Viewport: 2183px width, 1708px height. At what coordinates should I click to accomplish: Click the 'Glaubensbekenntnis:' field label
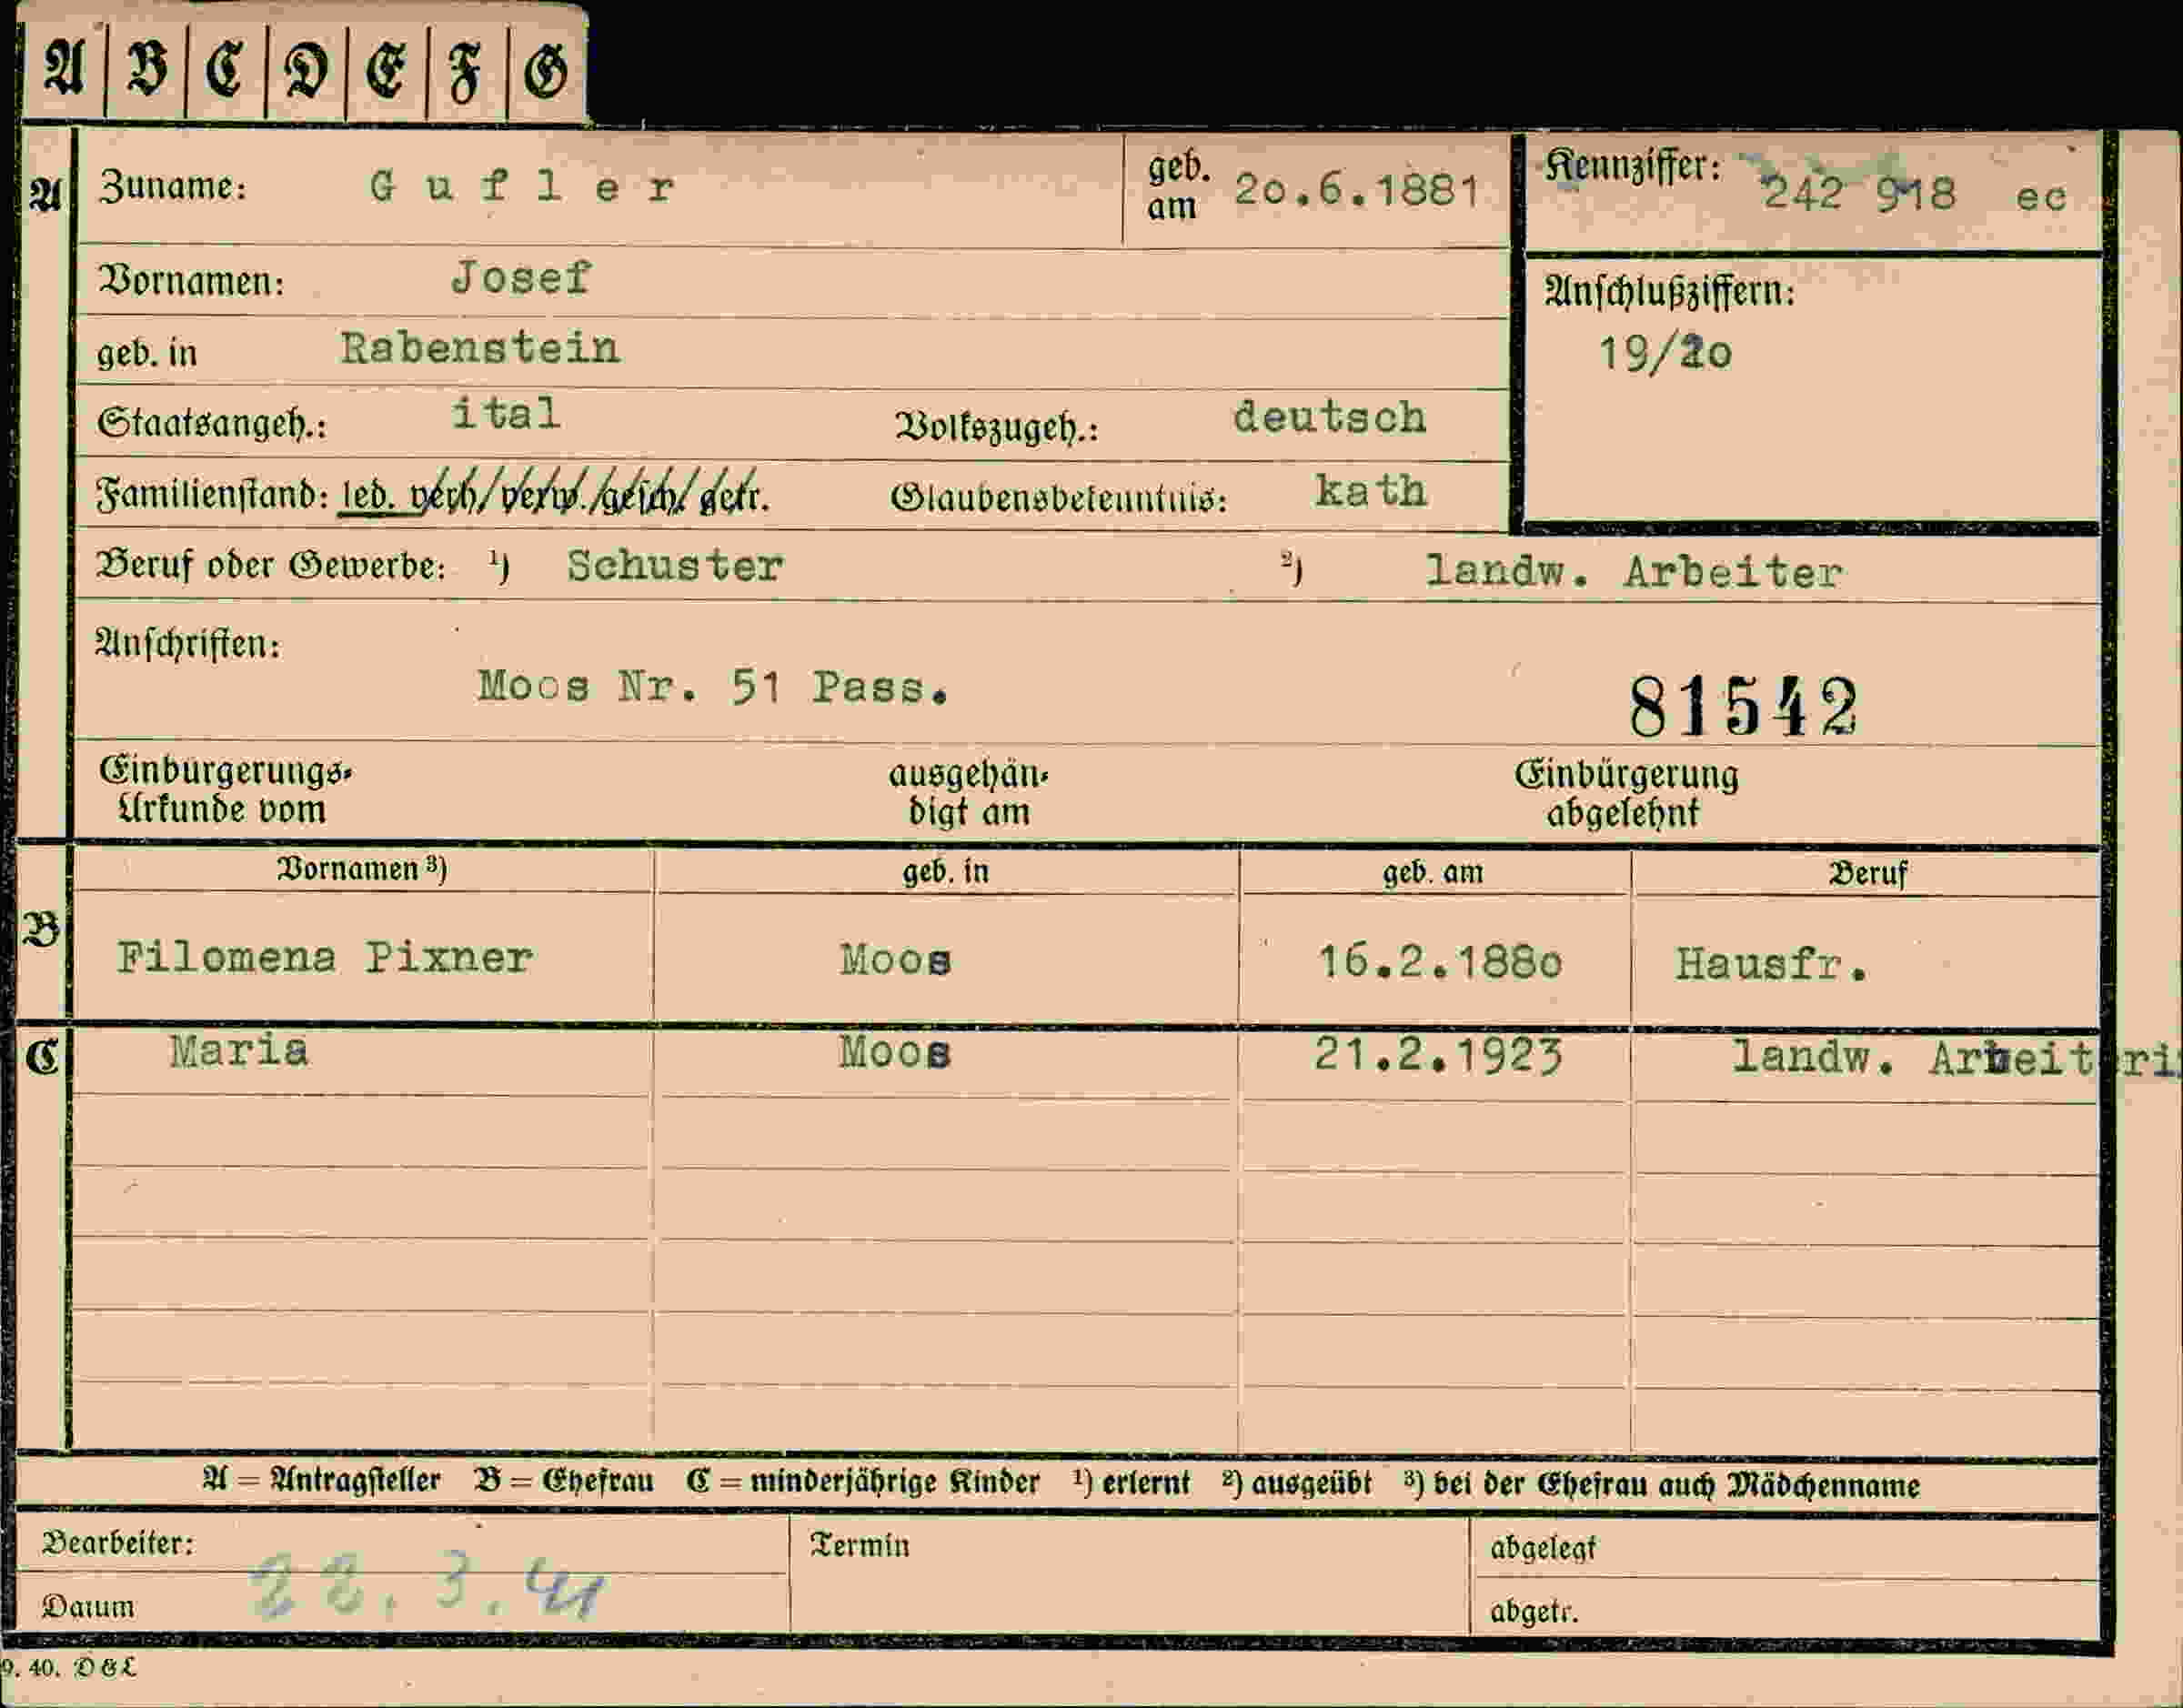(x=1059, y=497)
